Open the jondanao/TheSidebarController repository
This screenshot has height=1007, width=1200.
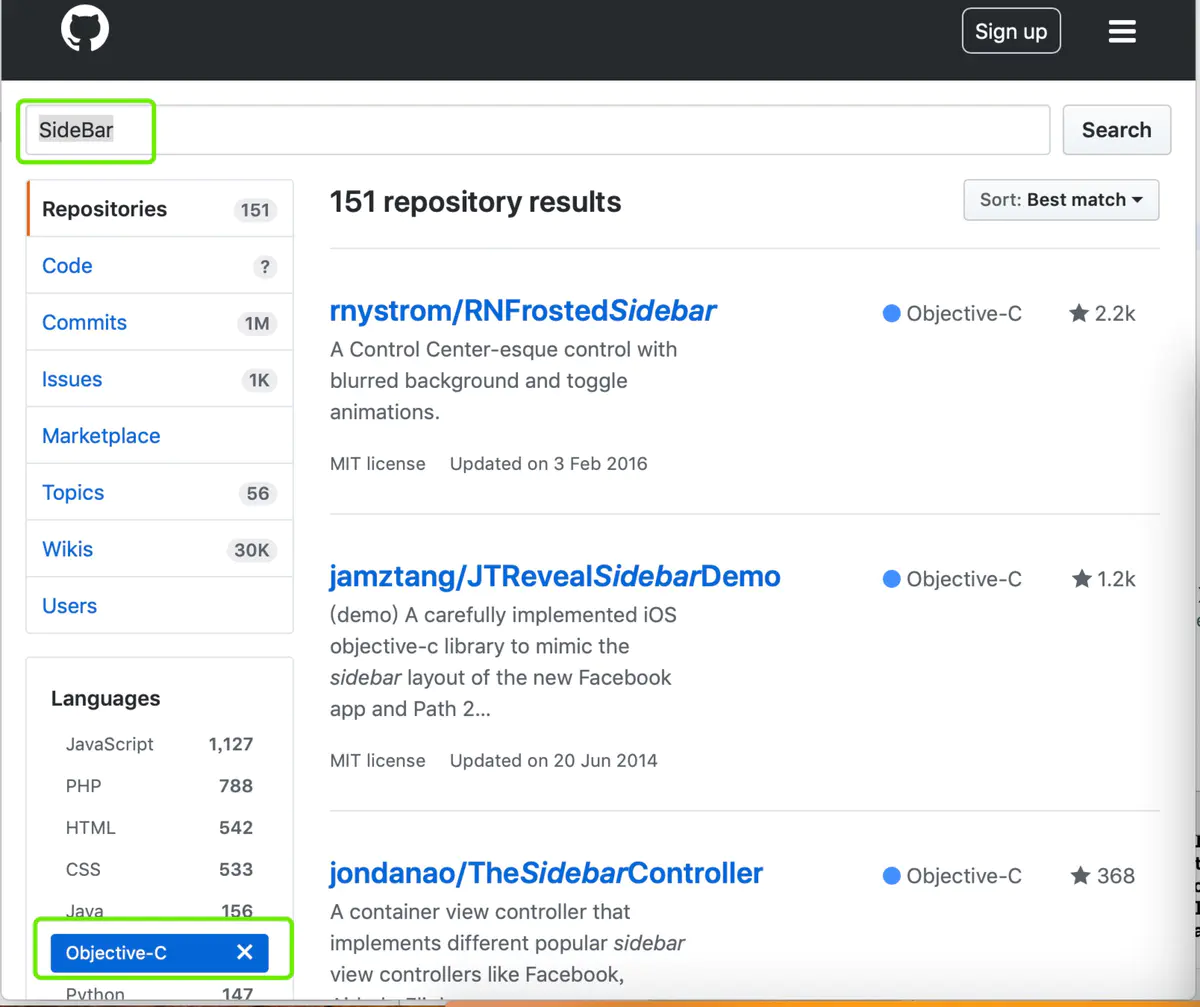tap(546, 873)
